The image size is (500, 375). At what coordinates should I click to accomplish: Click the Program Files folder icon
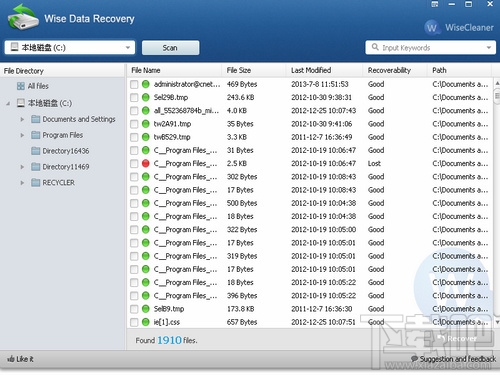pyautogui.click(x=35, y=135)
